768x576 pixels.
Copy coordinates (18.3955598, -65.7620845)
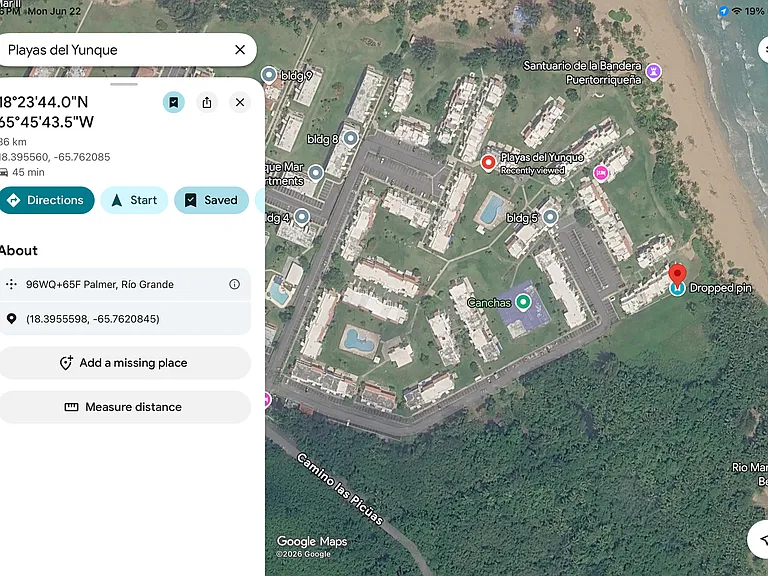pyautogui.click(x=125, y=319)
